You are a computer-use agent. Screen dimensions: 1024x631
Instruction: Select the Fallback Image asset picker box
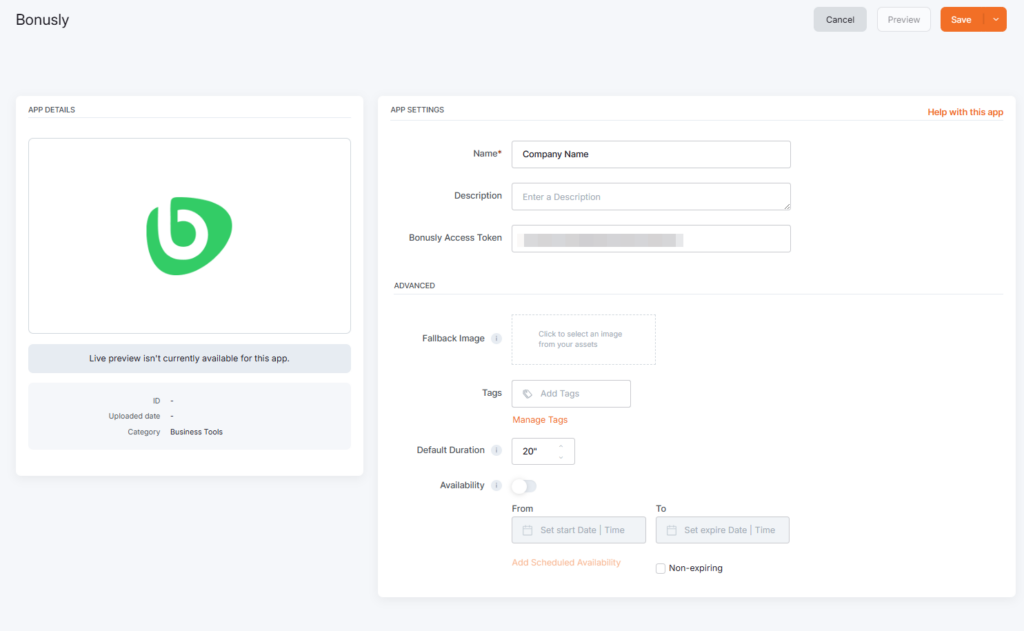pyautogui.click(x=583, y=339)
